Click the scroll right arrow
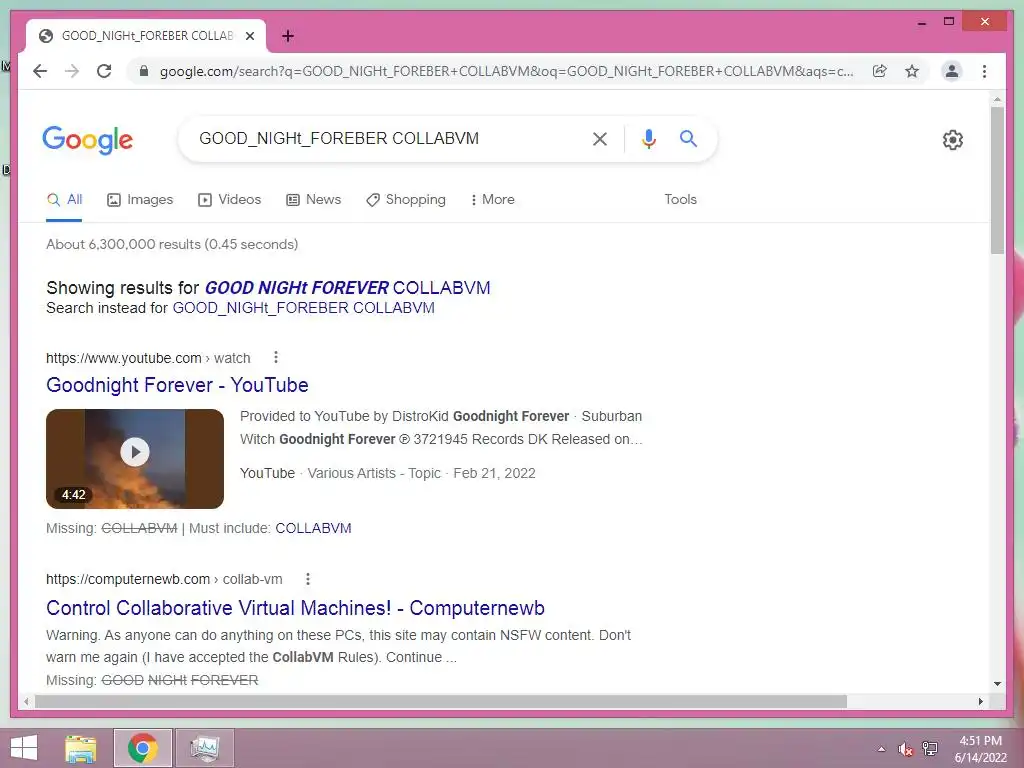The height and width of the screenshot is (768, 1024). click(980, 701)
